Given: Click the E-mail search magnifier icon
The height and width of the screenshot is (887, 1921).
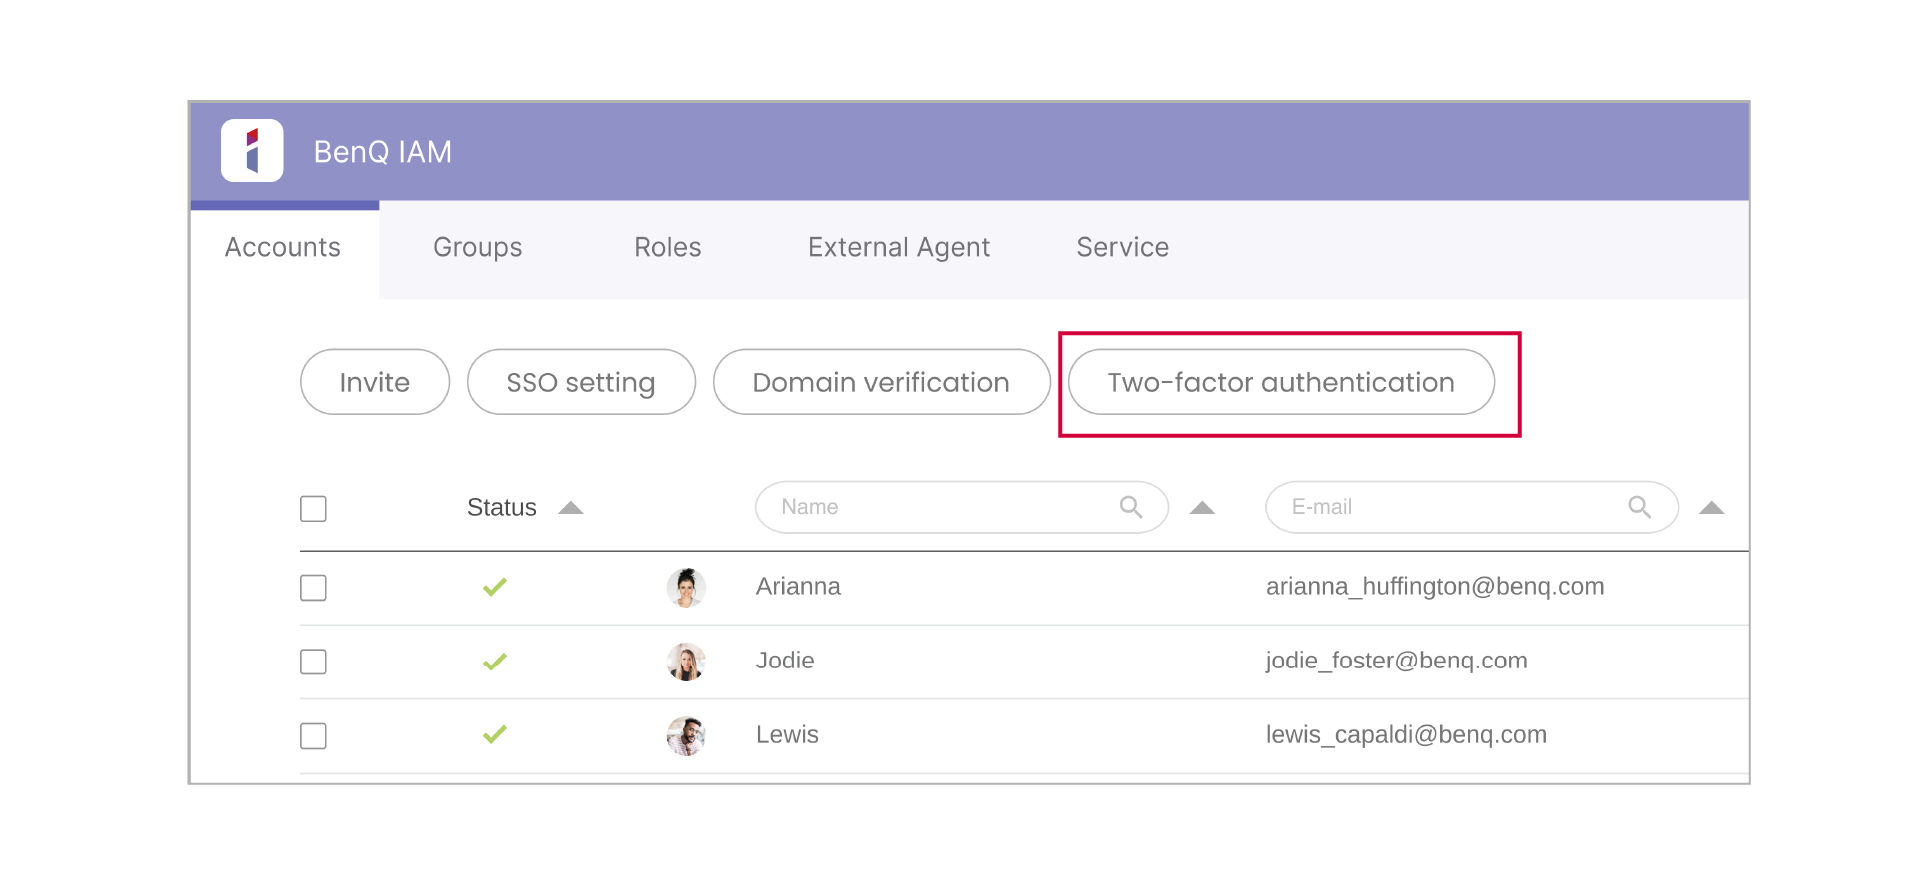Looking at the screenshot, I should pos(1639,507).
